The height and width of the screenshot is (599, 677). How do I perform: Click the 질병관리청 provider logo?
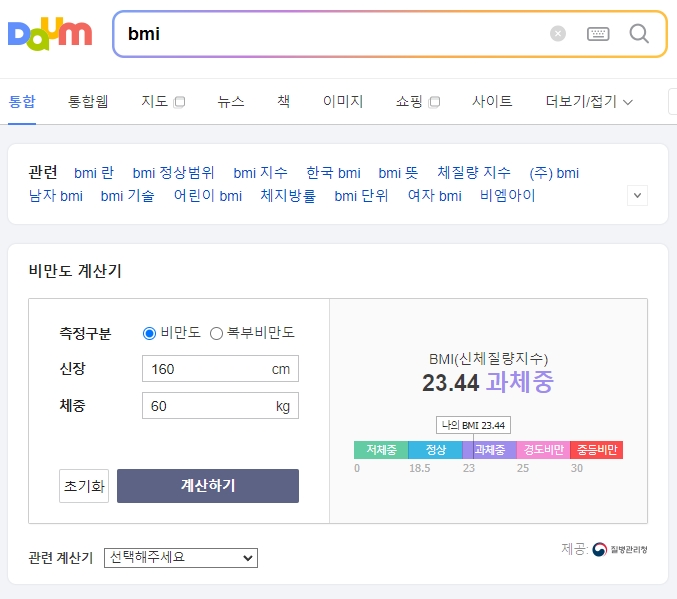point(620,549)
